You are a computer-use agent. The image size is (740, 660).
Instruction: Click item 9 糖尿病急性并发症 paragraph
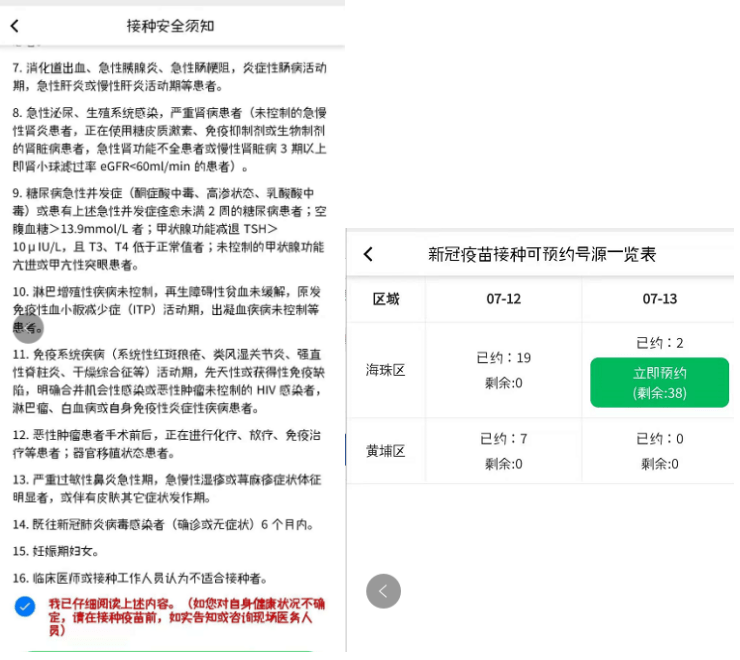coord(169,229)
